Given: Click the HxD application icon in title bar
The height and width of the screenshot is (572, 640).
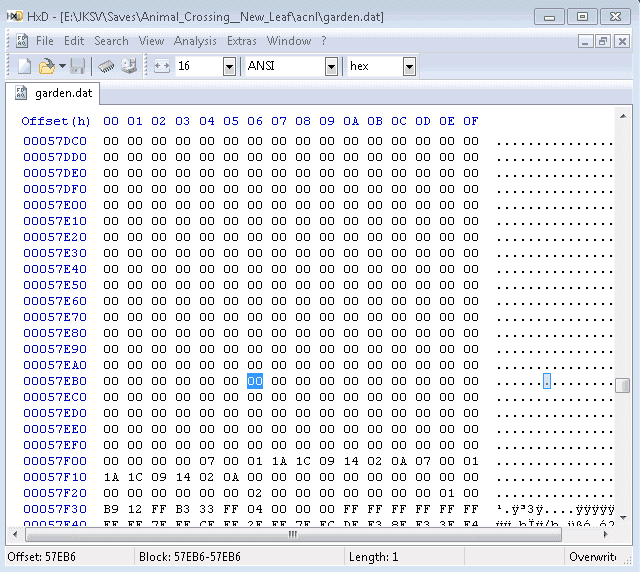Looking at the screenshot, I should coord(15,16).
